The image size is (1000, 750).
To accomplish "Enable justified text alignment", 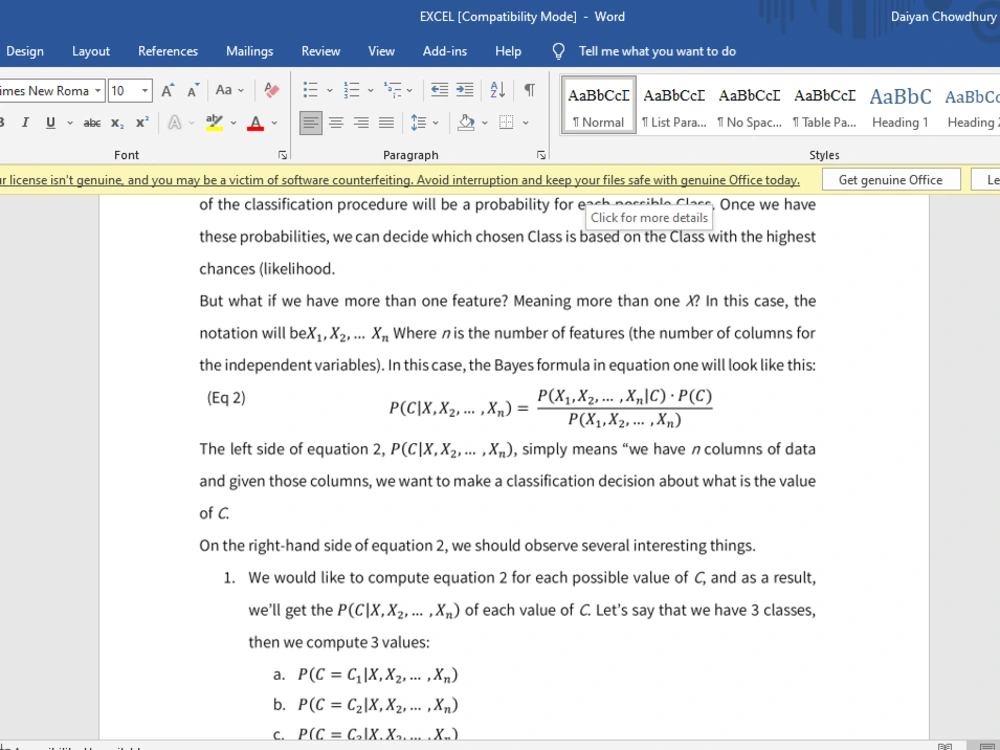I will [x=386, y=124].
